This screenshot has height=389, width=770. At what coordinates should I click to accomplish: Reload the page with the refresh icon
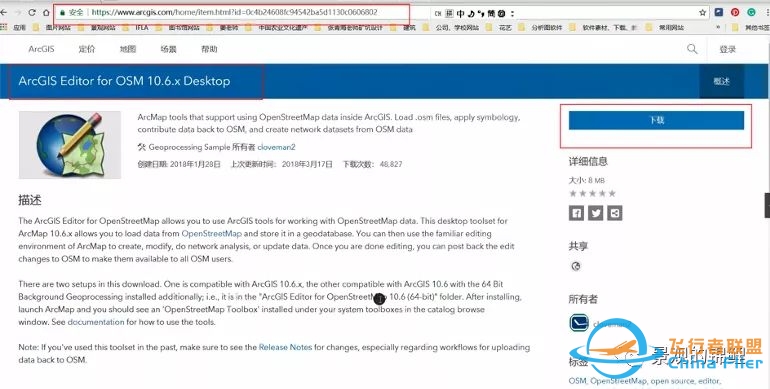point(32,12)
